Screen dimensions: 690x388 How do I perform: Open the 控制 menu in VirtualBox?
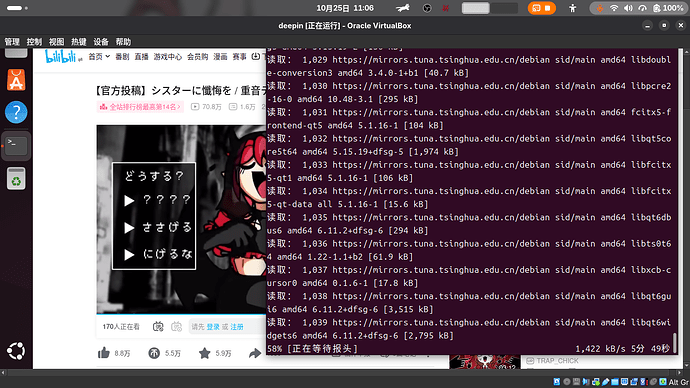point(34,42)
